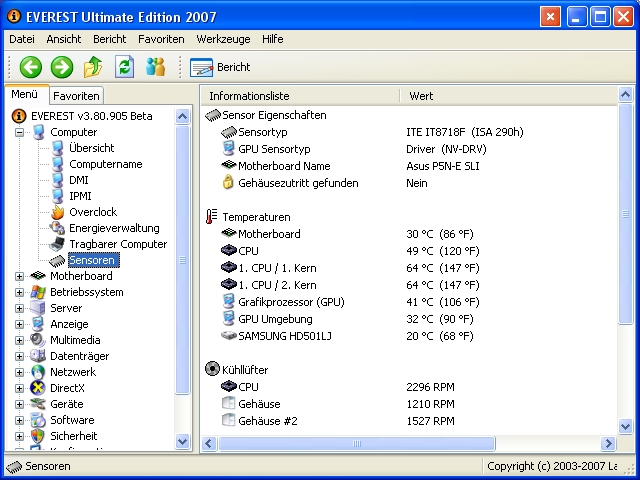Expand the Netzwerk tree node
Screen dimensions: 640x480
coord(19,372)
